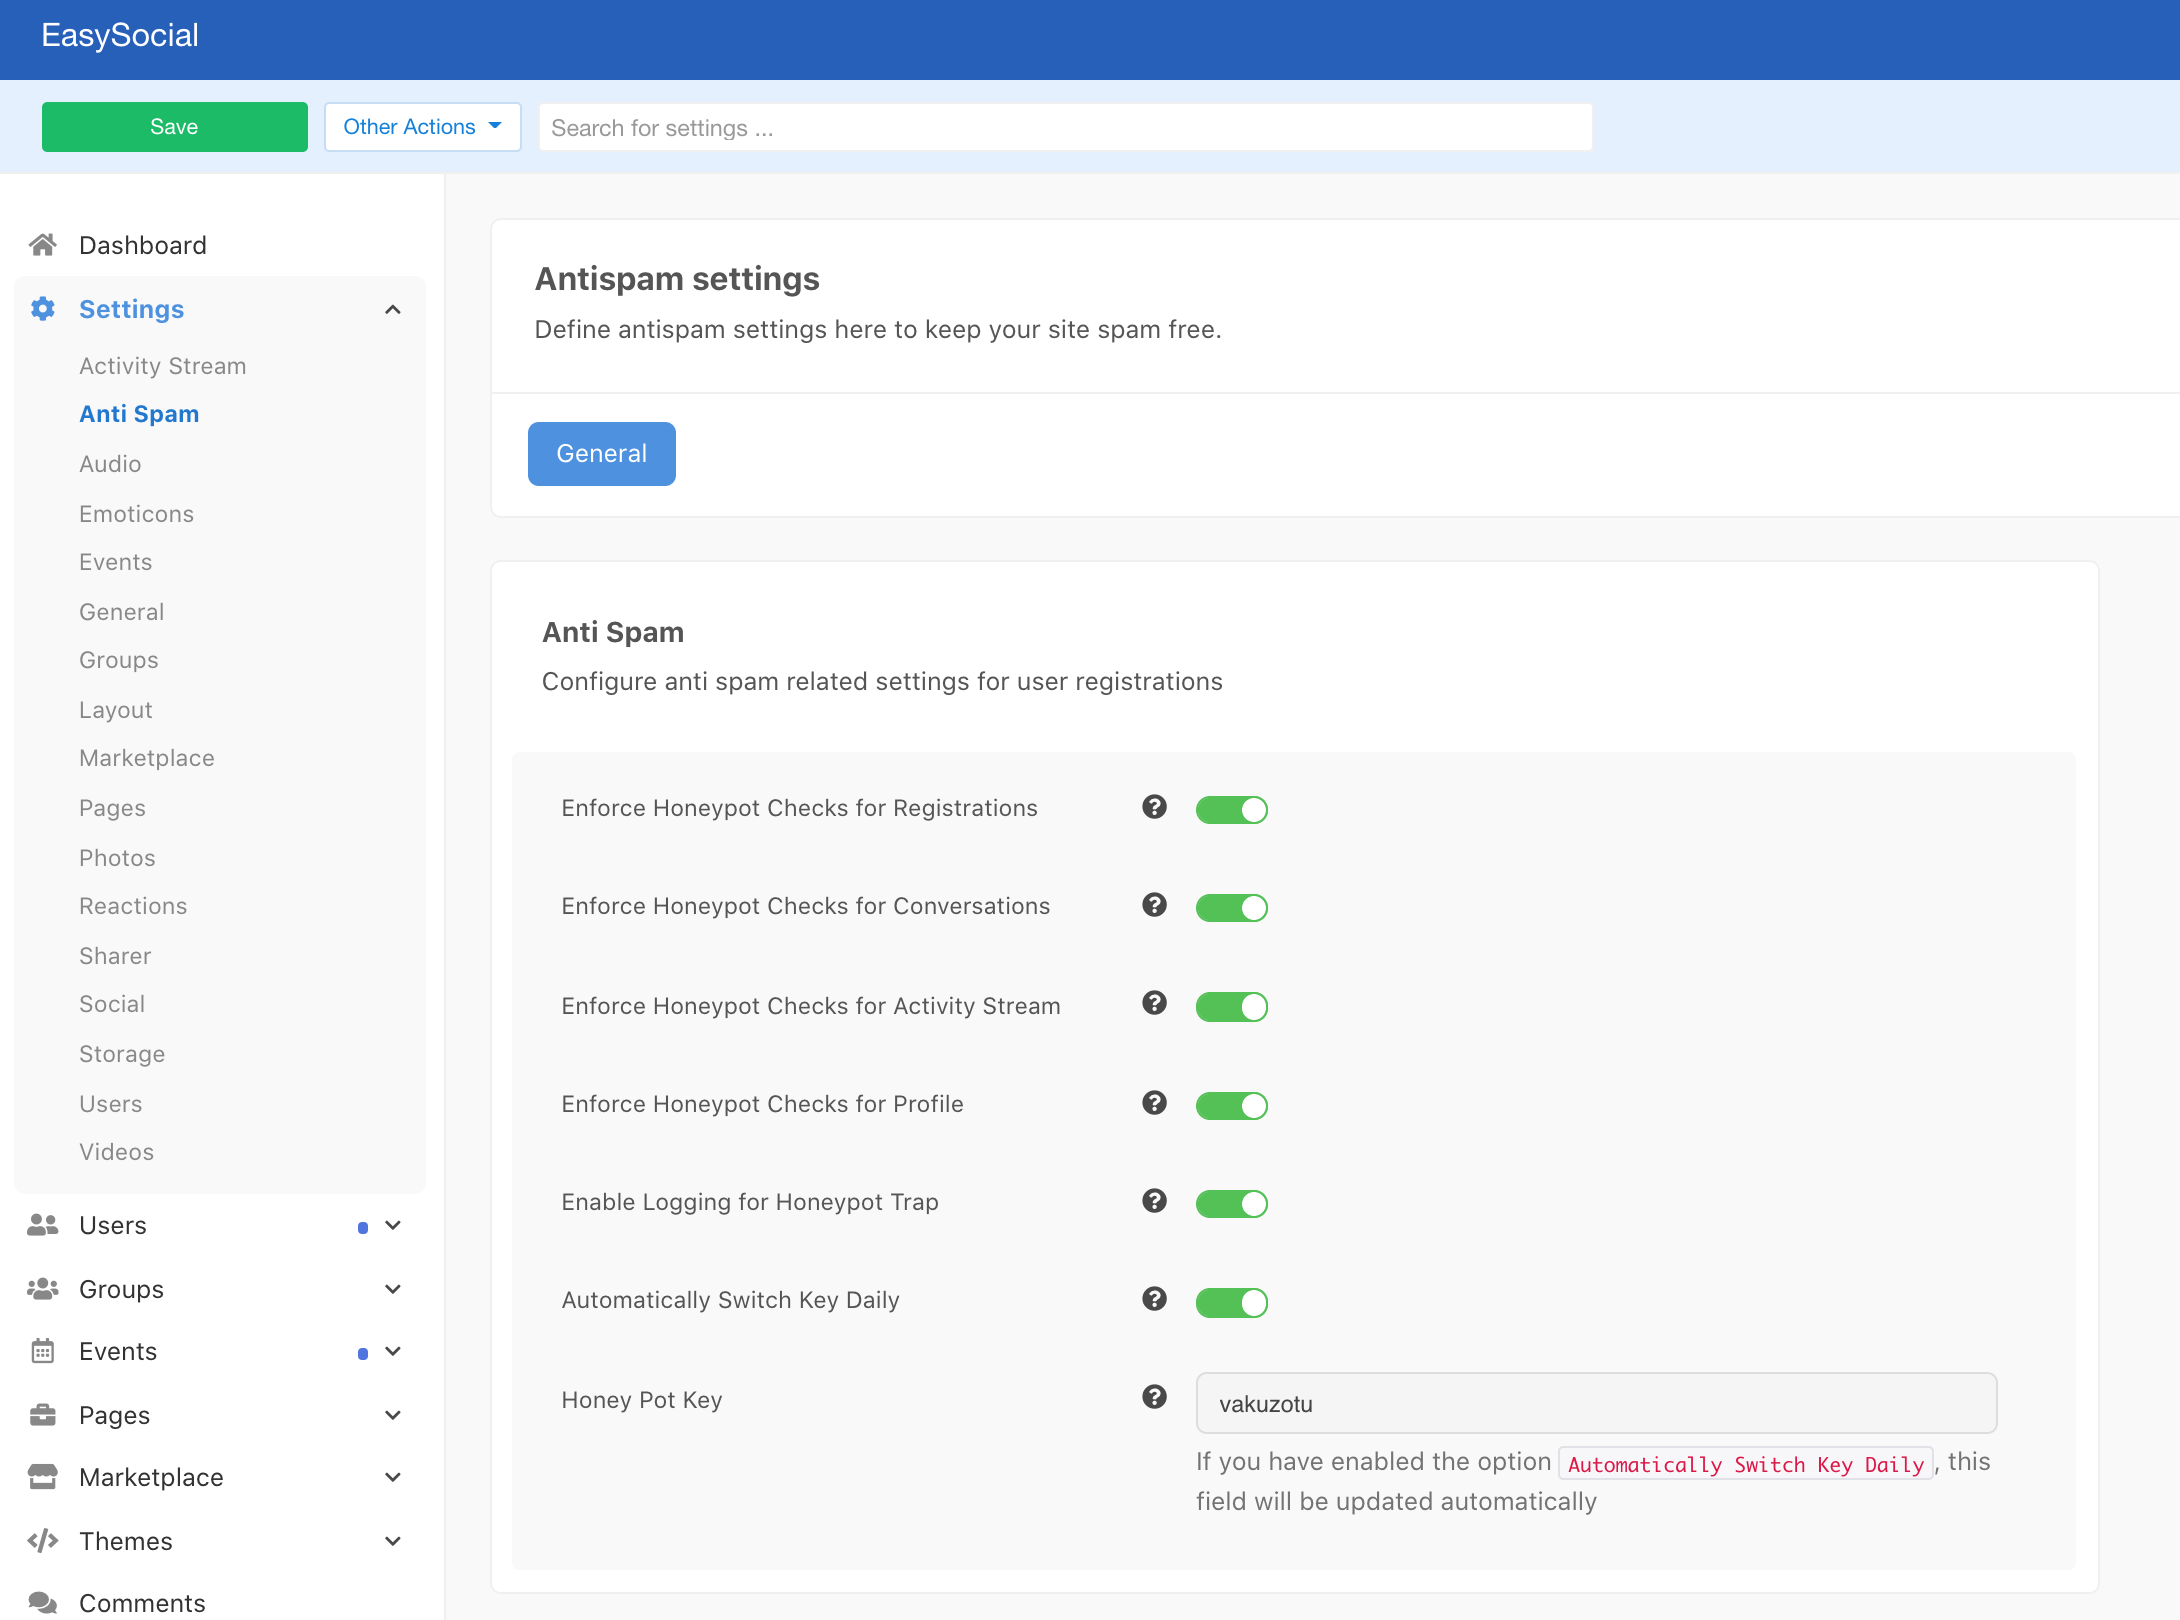Open General settings submenu item
The width and height of the screenshot is (2180, 1620).
122,612
